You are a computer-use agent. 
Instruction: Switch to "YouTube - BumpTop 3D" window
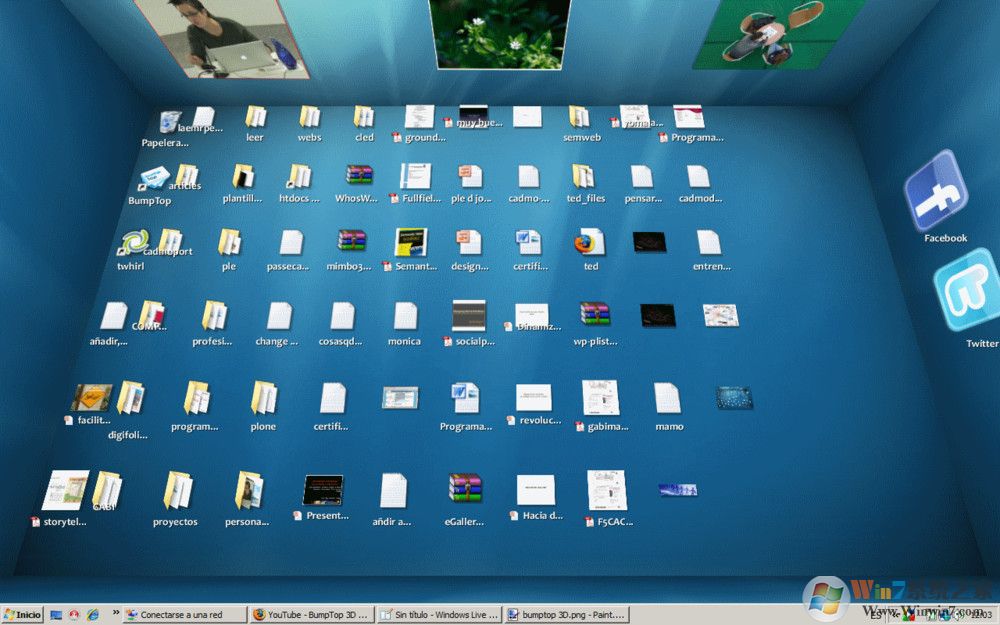point(310,614)
